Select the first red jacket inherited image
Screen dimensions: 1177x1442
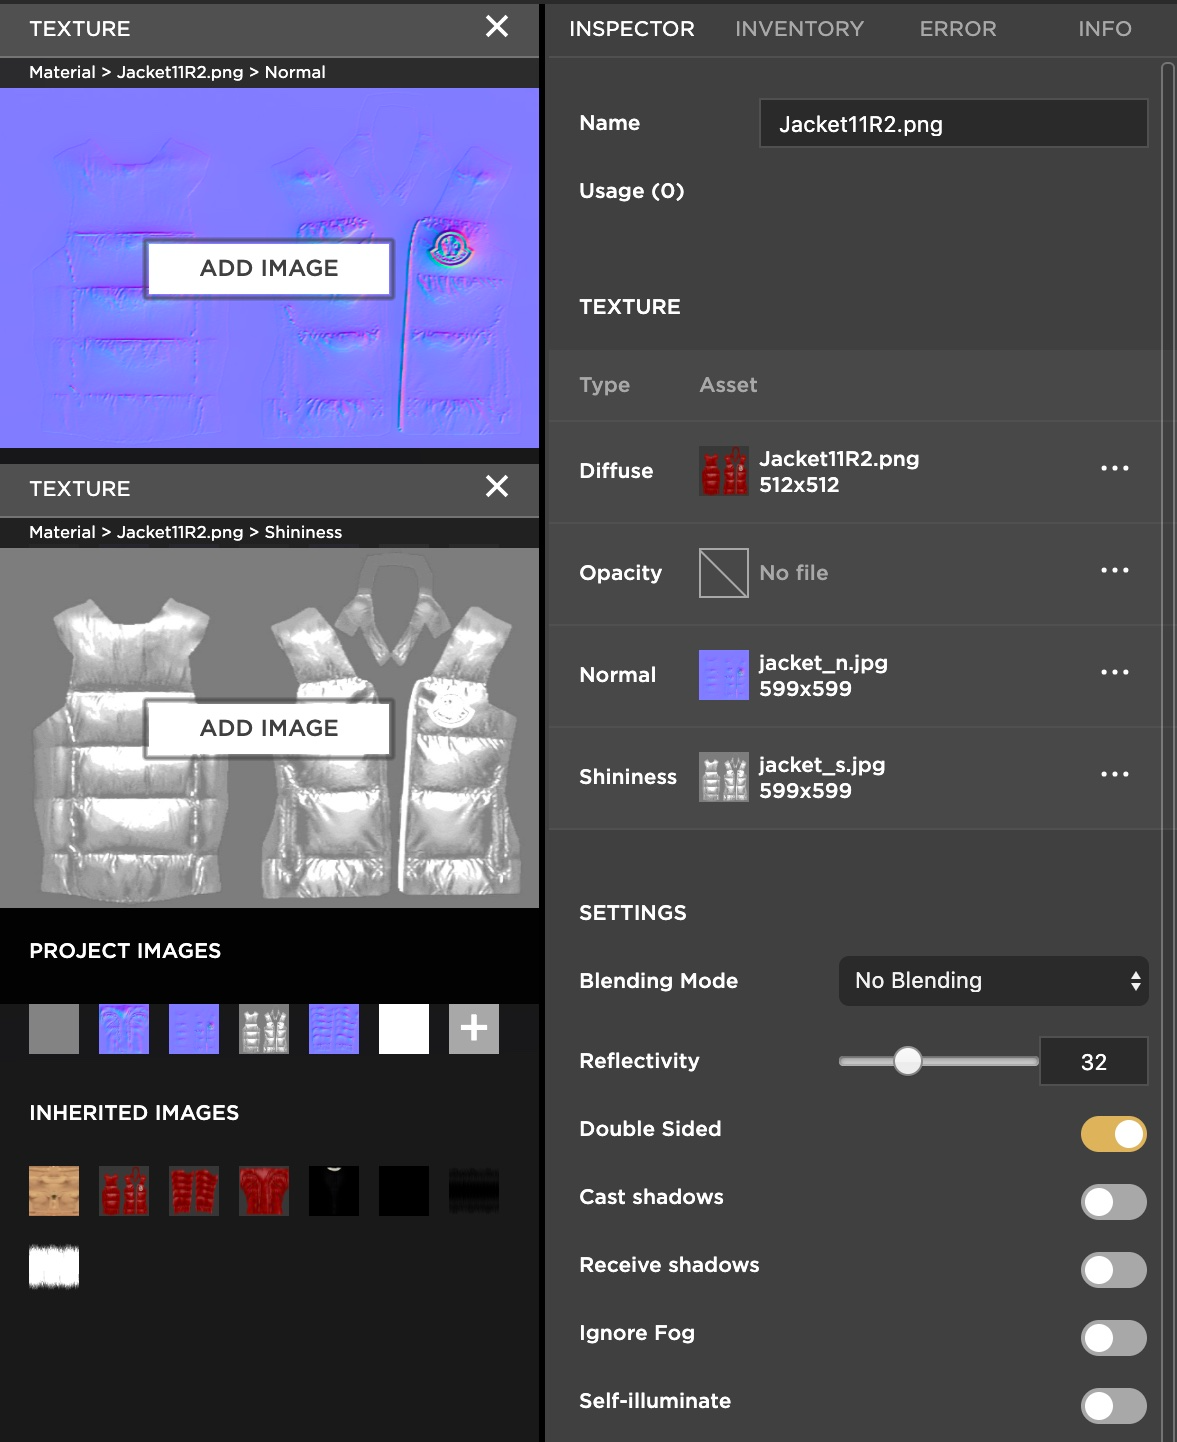(x=124, y=1191)
